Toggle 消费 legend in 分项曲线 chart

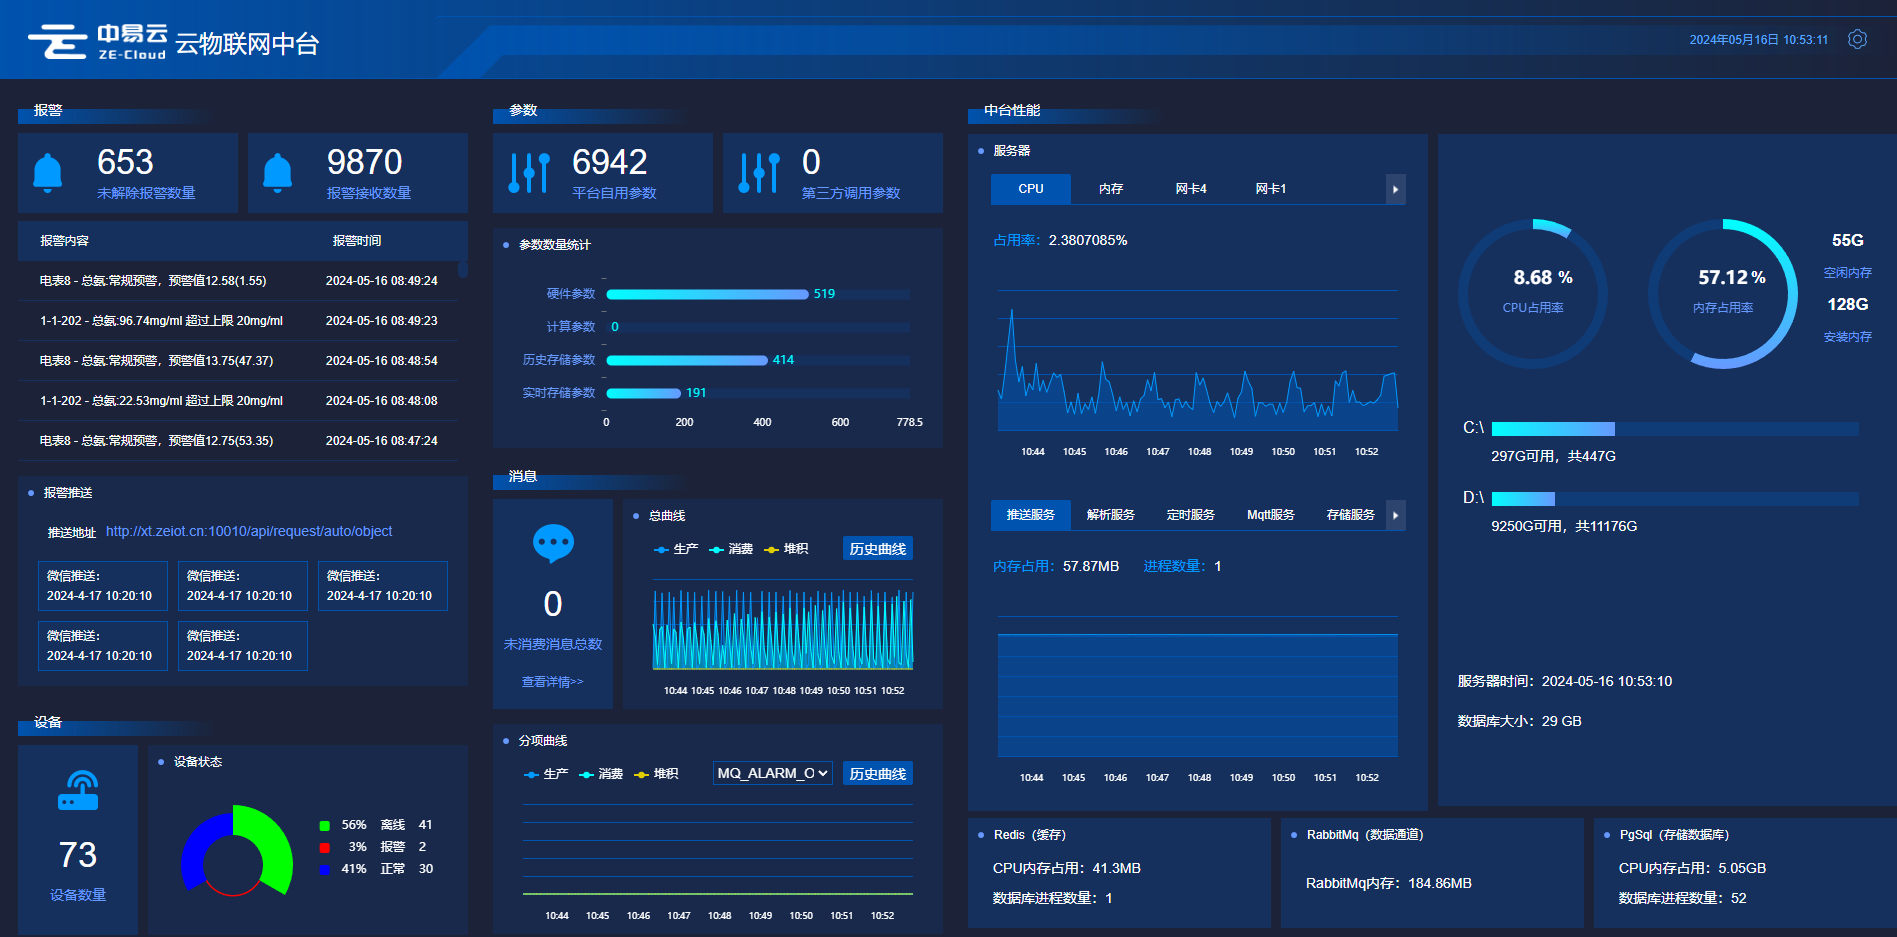pos(601,774)
